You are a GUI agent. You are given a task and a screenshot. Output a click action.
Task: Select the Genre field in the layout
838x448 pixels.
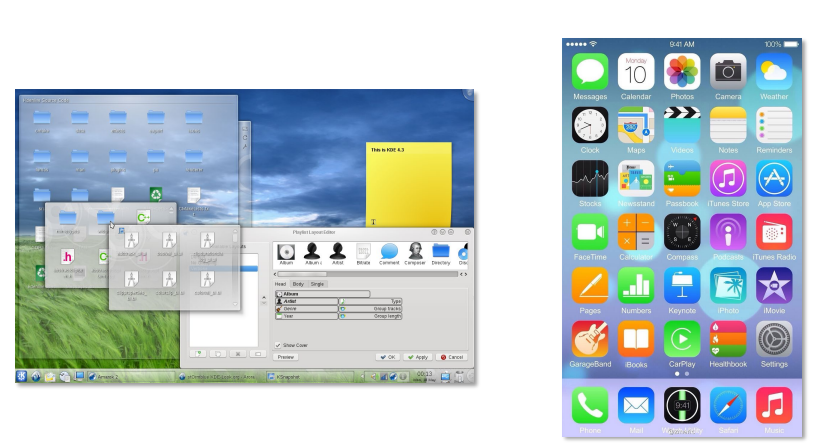307,309
